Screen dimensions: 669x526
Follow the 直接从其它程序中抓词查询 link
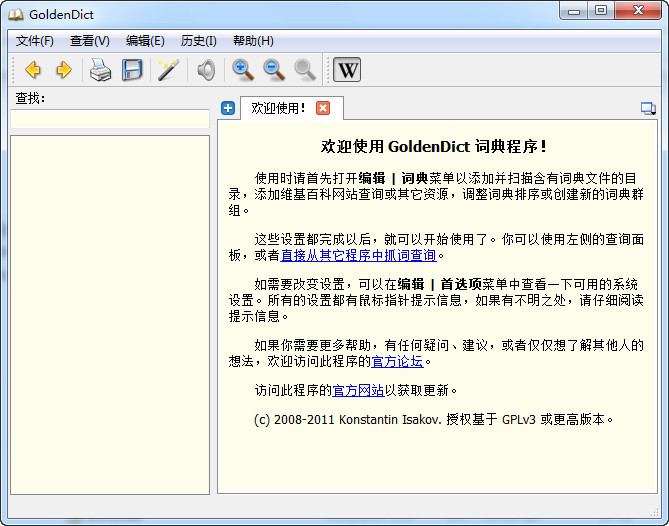tap(358, 256)
